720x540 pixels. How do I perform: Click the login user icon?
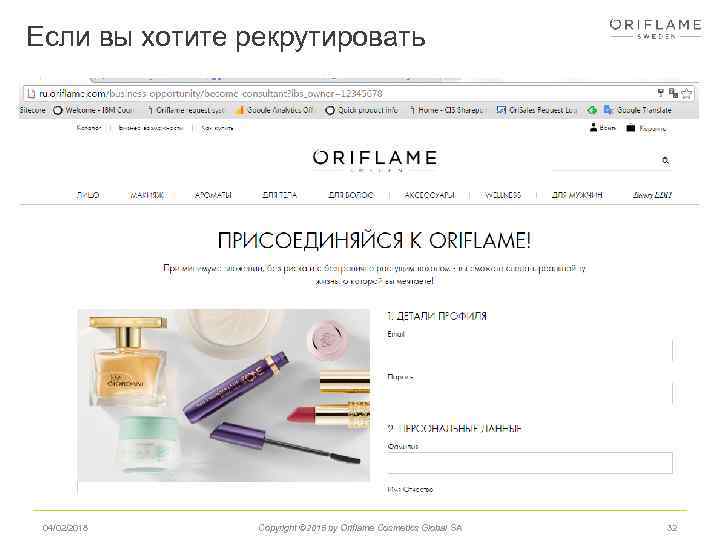tap(593, 127)
